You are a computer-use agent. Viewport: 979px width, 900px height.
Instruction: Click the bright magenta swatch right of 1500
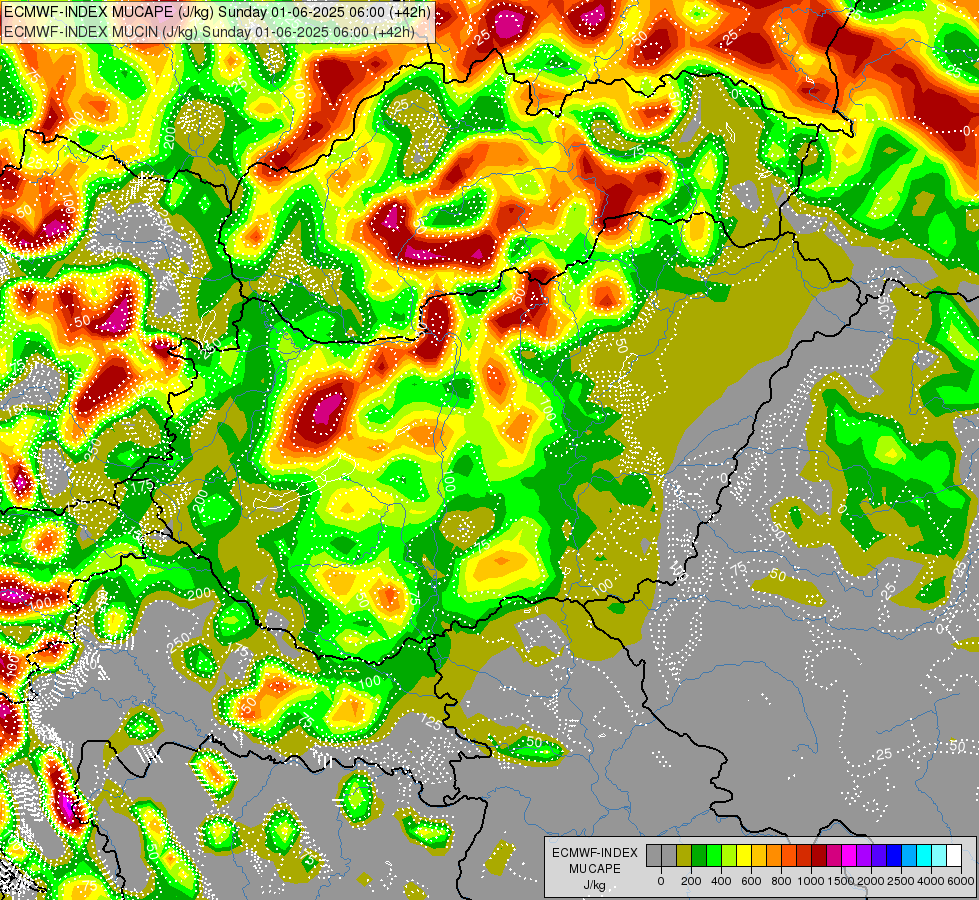point(850,856)
